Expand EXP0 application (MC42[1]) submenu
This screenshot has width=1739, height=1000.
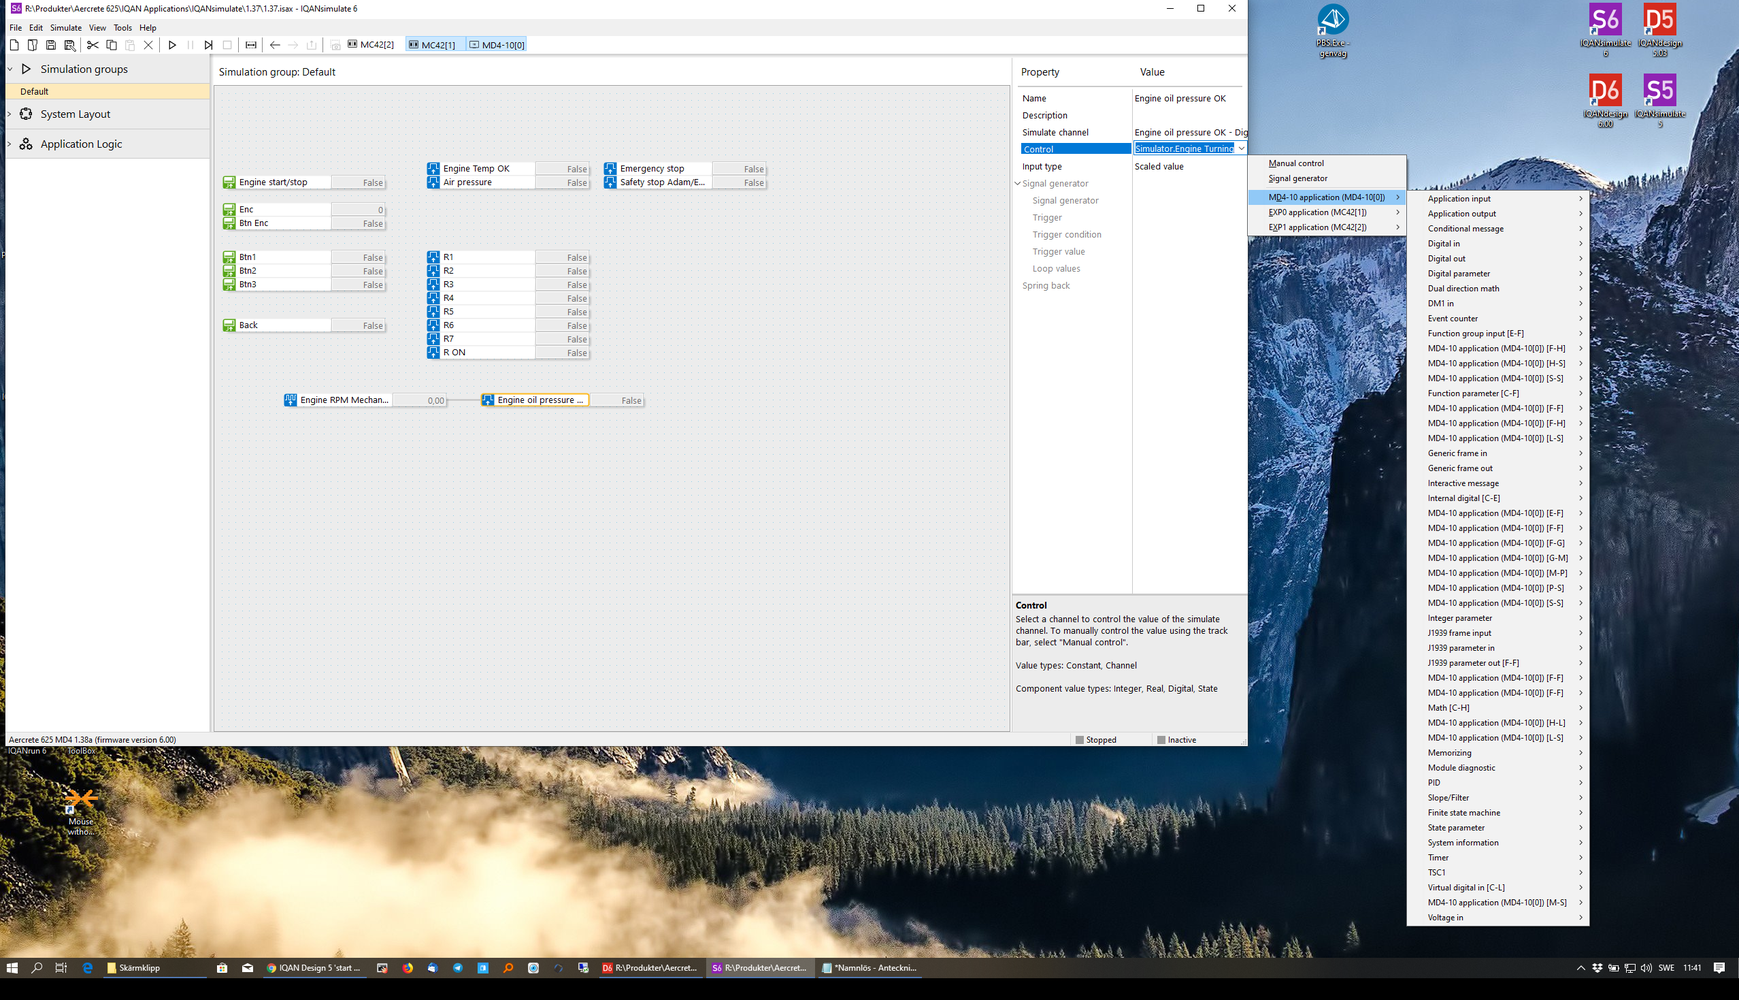pos(1327,212)
